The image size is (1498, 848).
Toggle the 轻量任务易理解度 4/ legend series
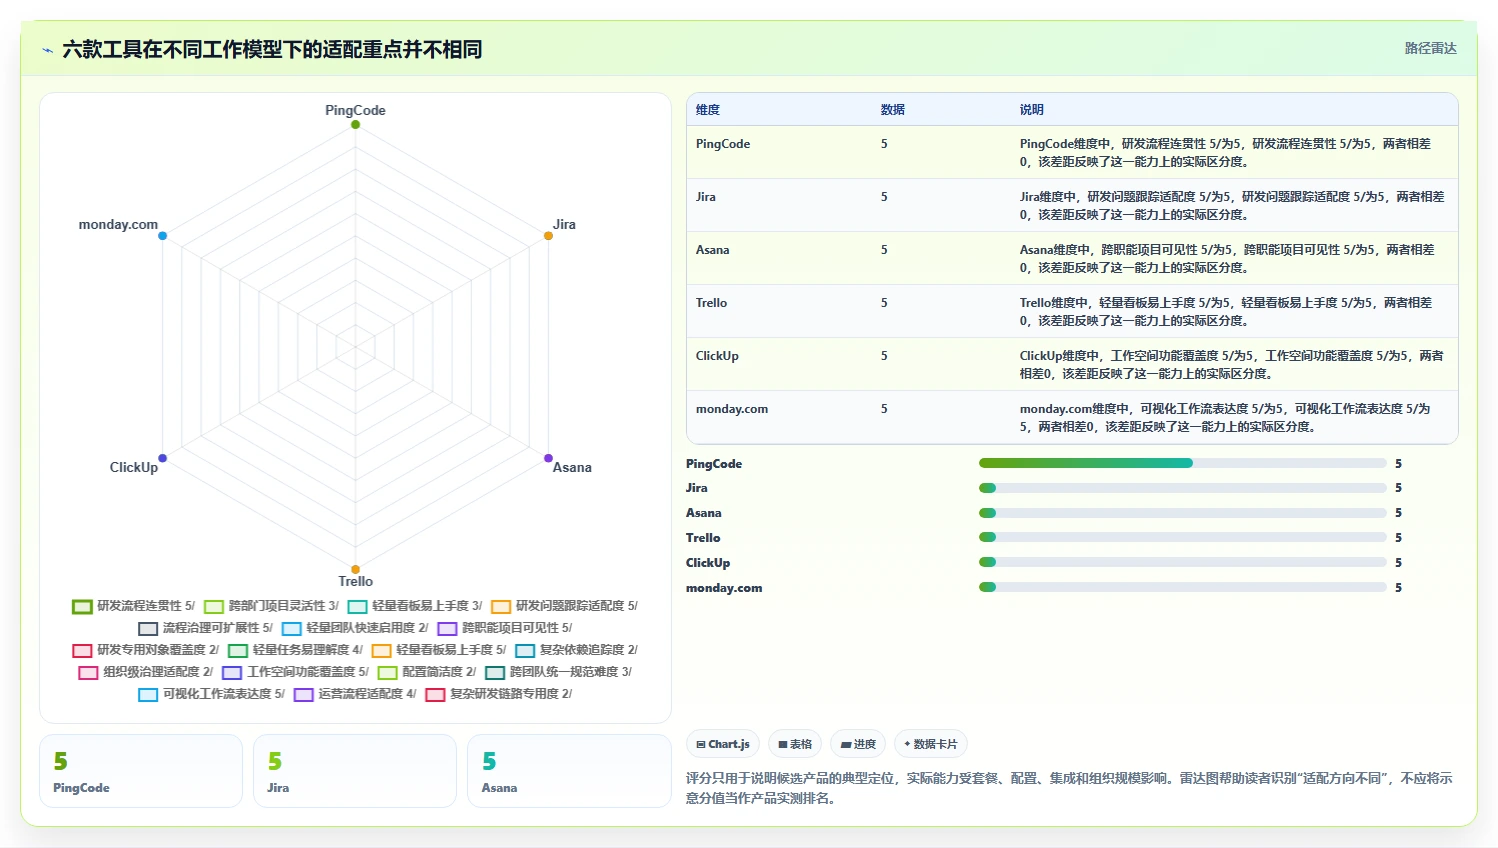click(296, 650)
